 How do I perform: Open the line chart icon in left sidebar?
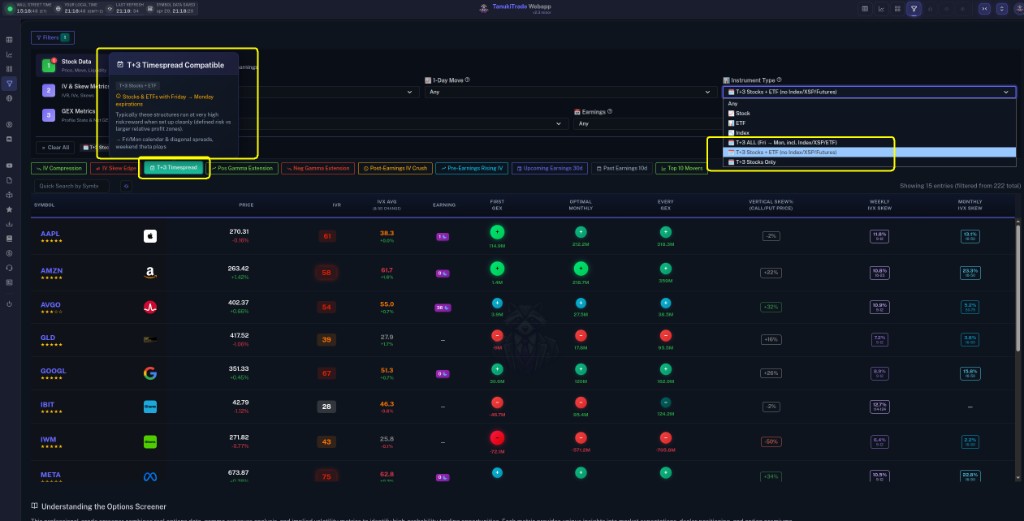(x=9, y=55)
